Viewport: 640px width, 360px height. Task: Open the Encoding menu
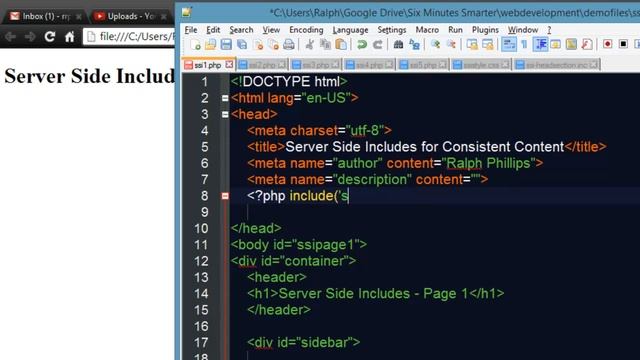(306, 30)
